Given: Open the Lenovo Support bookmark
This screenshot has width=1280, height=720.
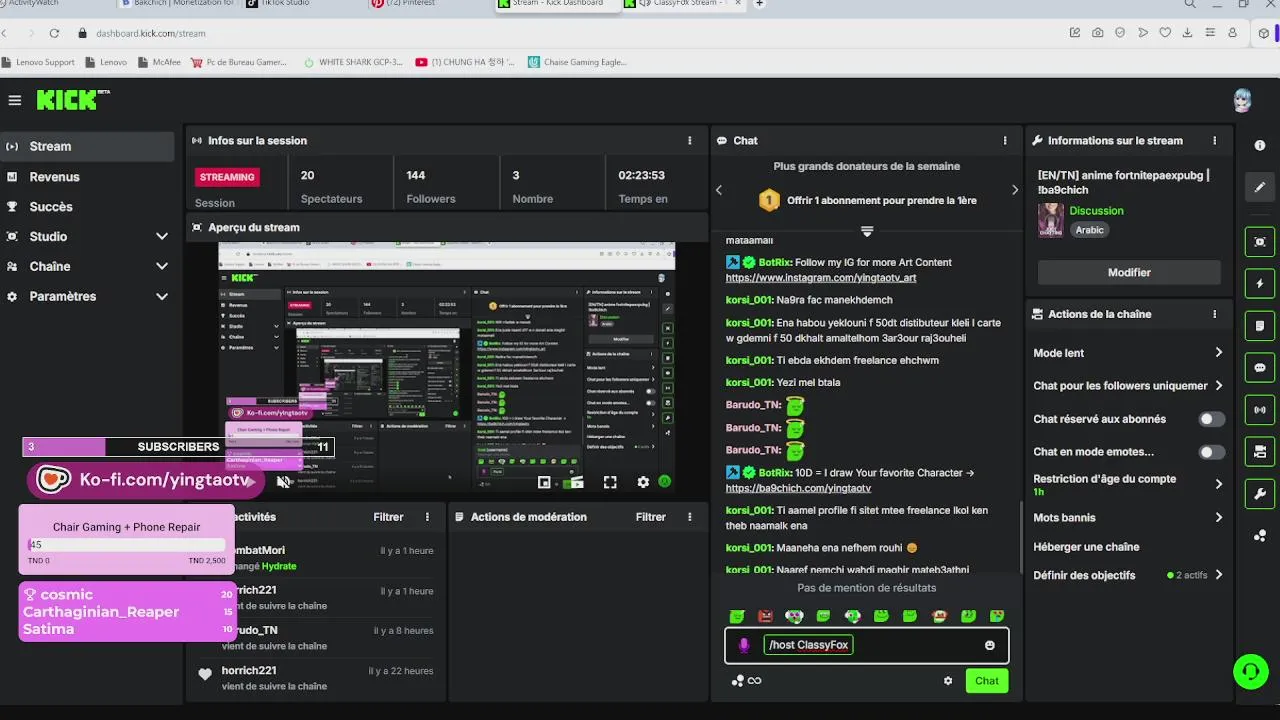Looking at the screenshot, I should (x=38, y=62).
